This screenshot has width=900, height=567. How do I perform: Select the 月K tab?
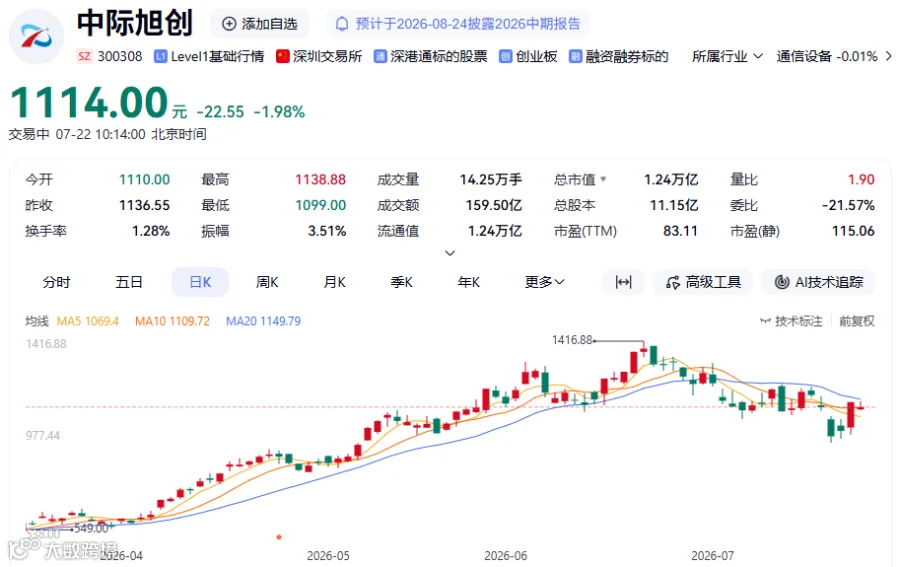[335, 282]
